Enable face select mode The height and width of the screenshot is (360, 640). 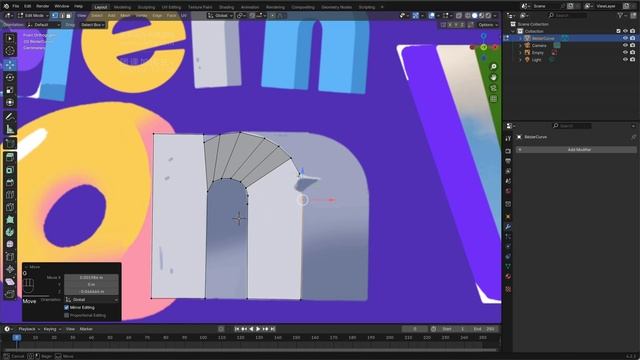pos(68,16)
